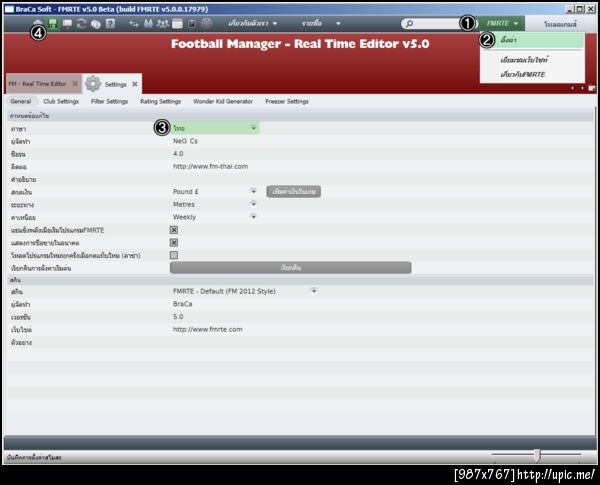Open the Rating Settings tab
Image resolution: width=600 pixels, height=485 pixels.
[x=160, y=101]
